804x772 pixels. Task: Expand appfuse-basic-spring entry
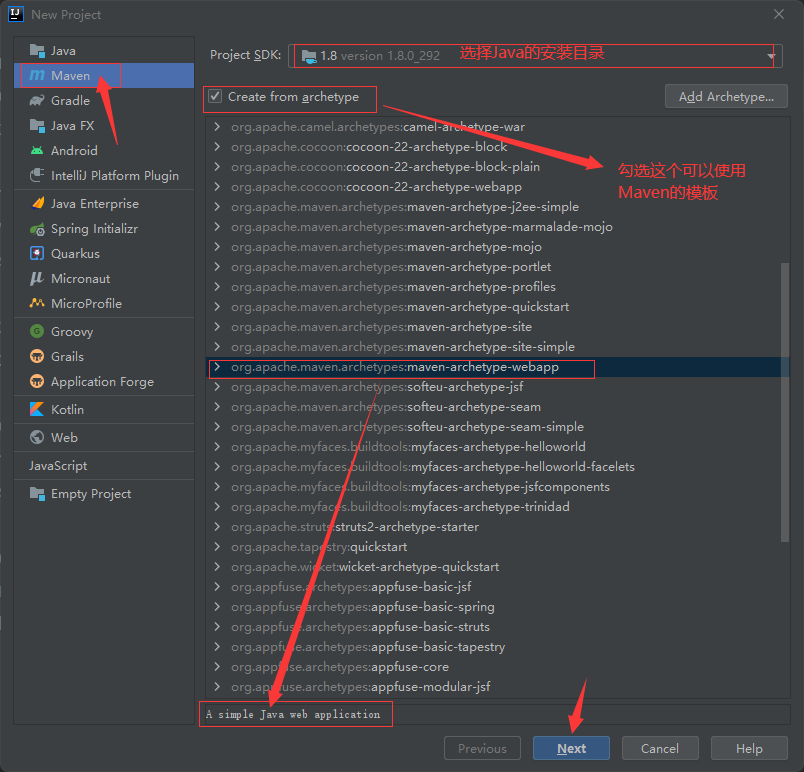click(217, 606)
